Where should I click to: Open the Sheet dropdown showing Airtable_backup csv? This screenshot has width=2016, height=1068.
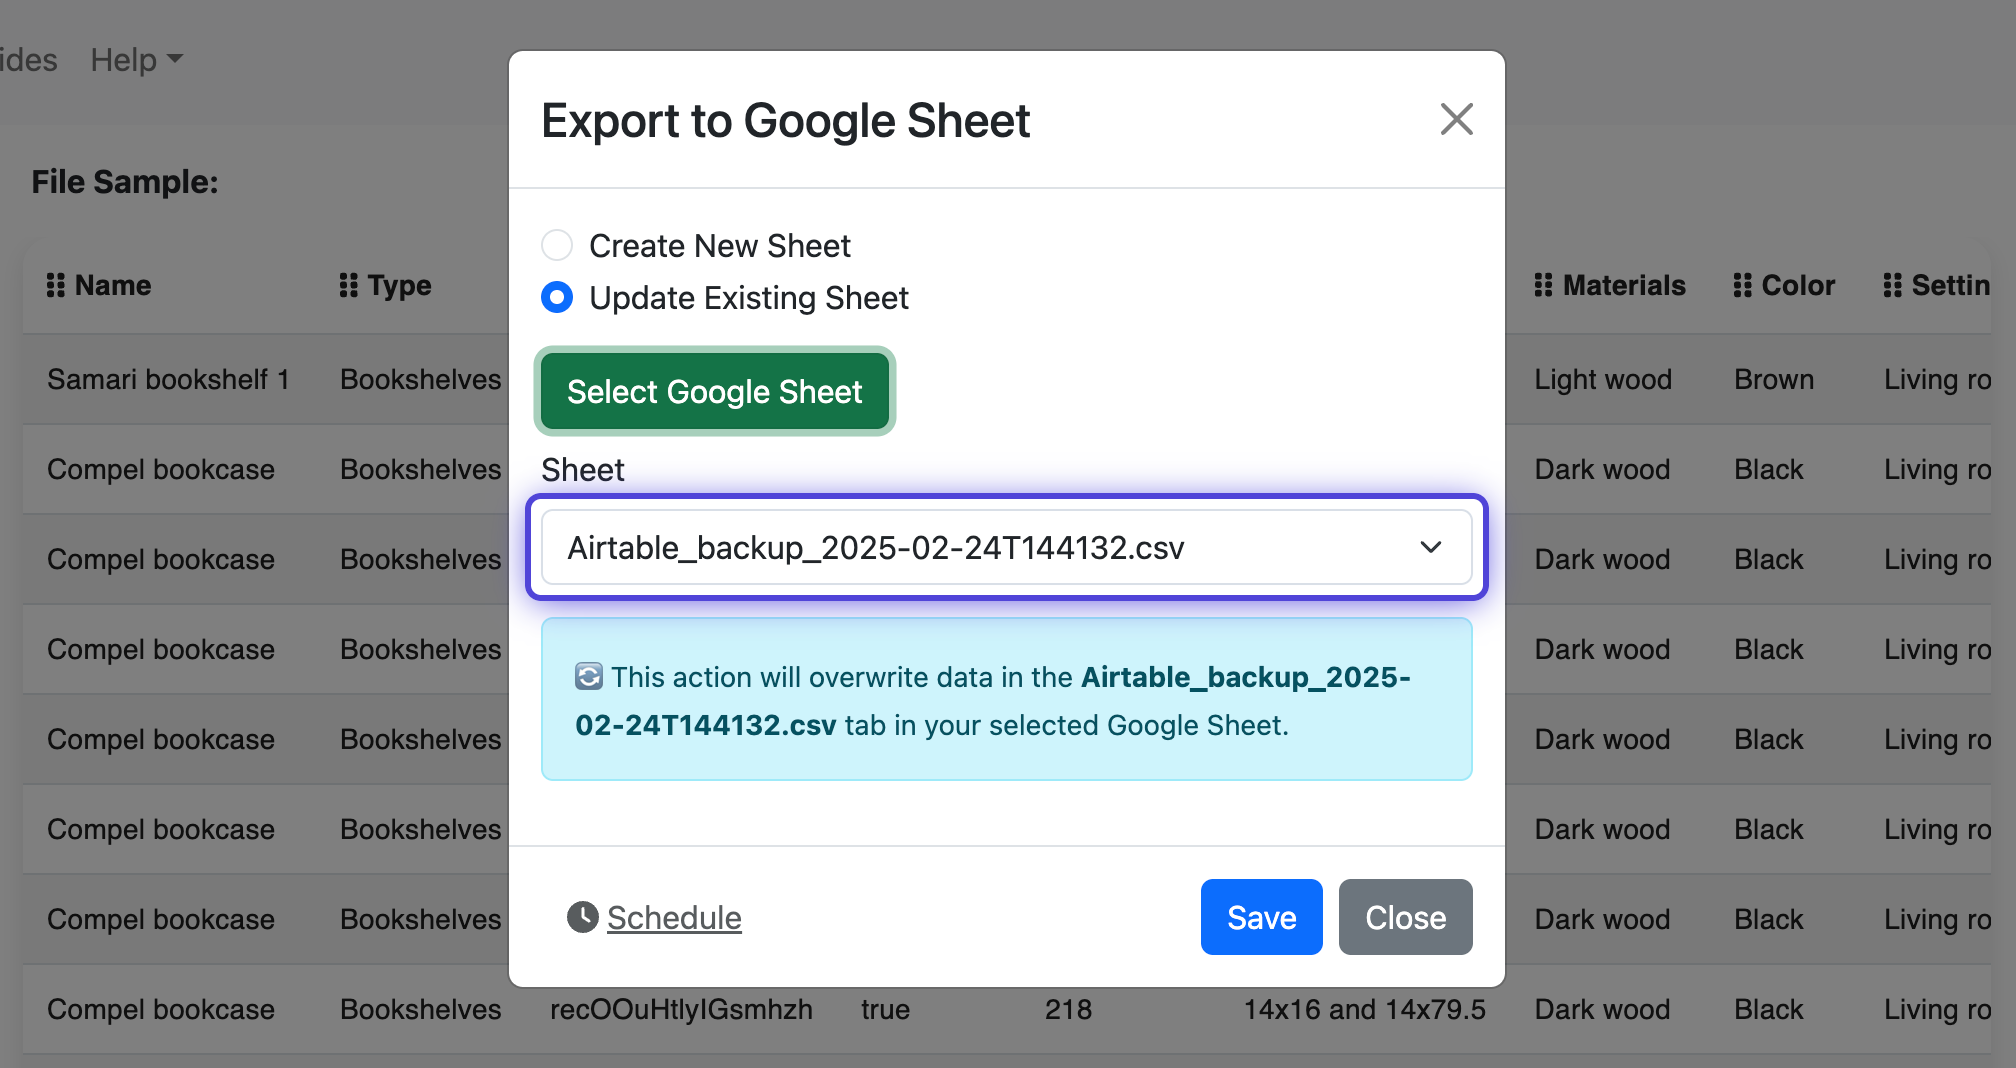(1006, 547)
